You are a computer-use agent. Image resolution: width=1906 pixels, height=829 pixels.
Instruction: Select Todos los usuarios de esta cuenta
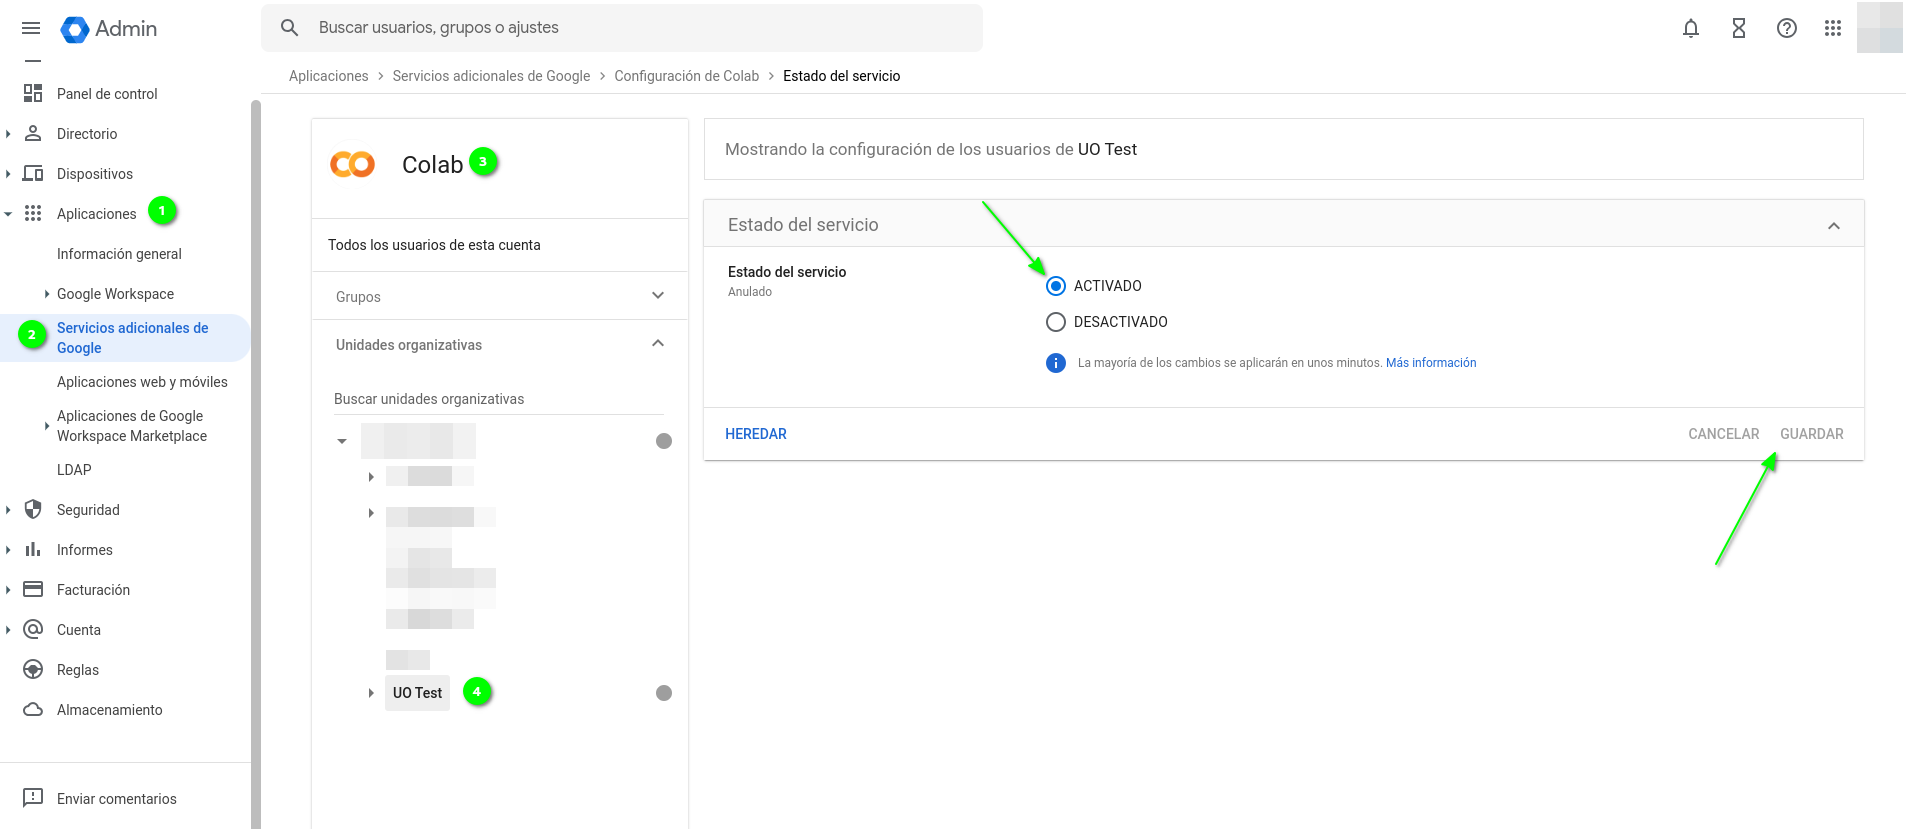(x=434, y=245)
